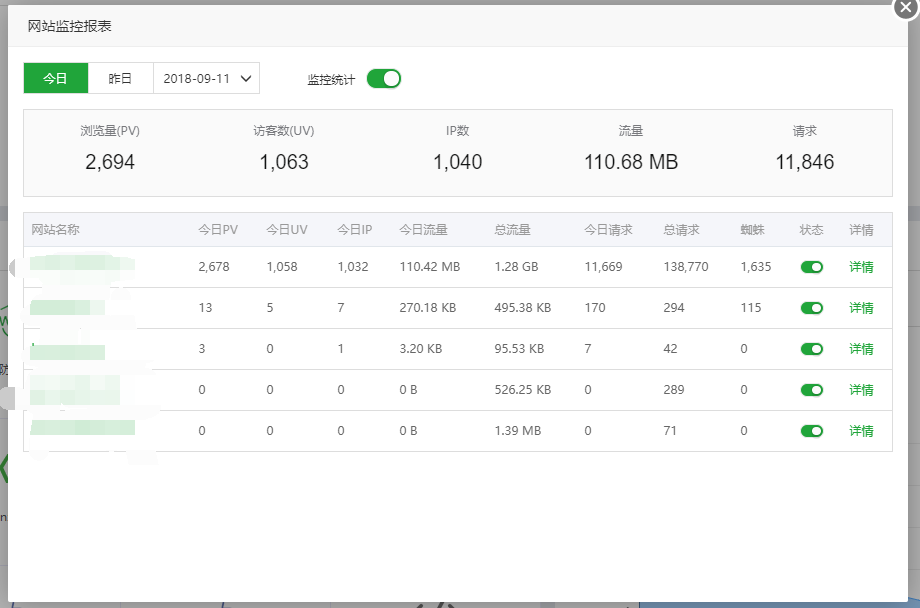Click the 1,635 spider count cell
The width and height of the screenshot is (920, 608).
(x=756, y=267)
